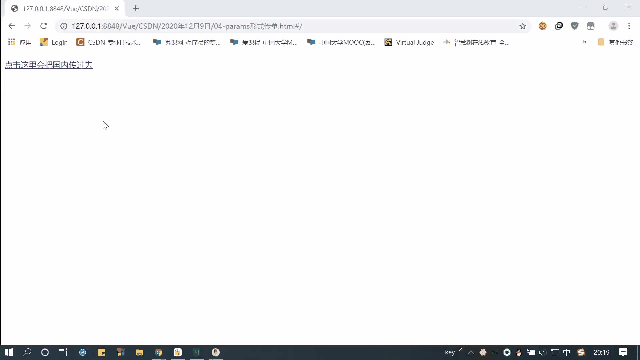Open a new tab with plus button
Image resolution: width=640 pixels, height=360 pixels.
tap(136, 8)
